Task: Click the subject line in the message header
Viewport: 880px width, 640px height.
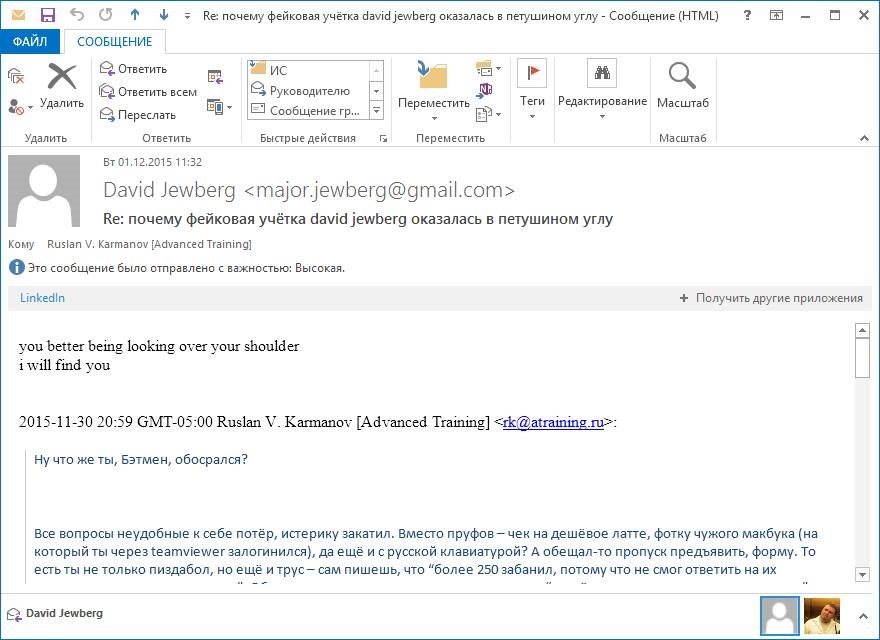Action: [358, 219]
